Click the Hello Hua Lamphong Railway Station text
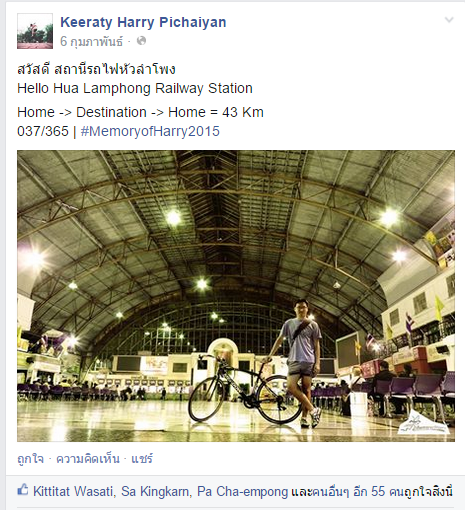 click(x=135, y=88)
